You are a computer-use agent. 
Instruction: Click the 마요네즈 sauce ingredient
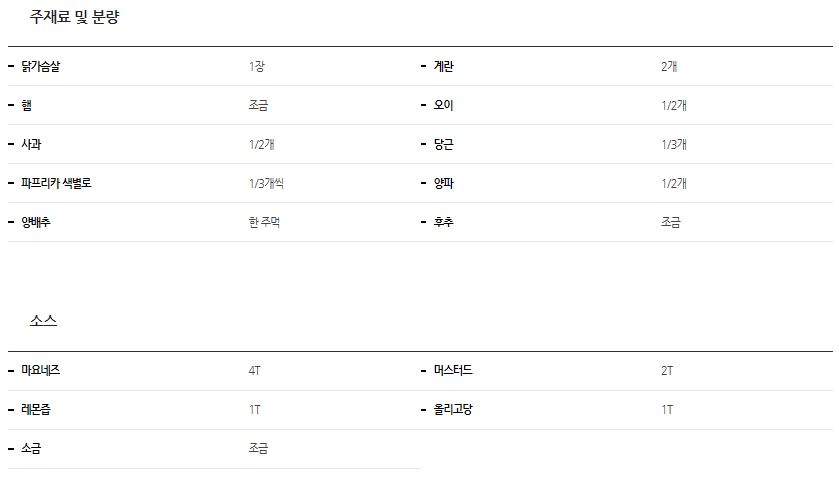click(x=41, y=371)
